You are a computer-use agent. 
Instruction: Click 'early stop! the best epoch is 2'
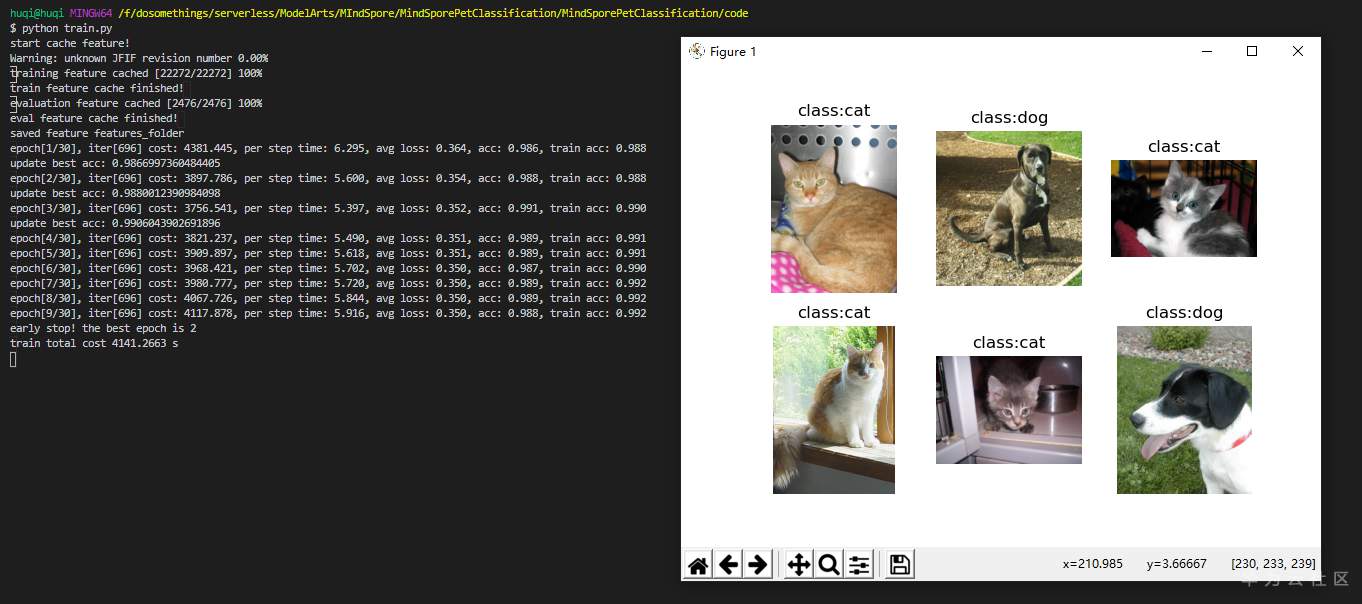tap(103, 328)
